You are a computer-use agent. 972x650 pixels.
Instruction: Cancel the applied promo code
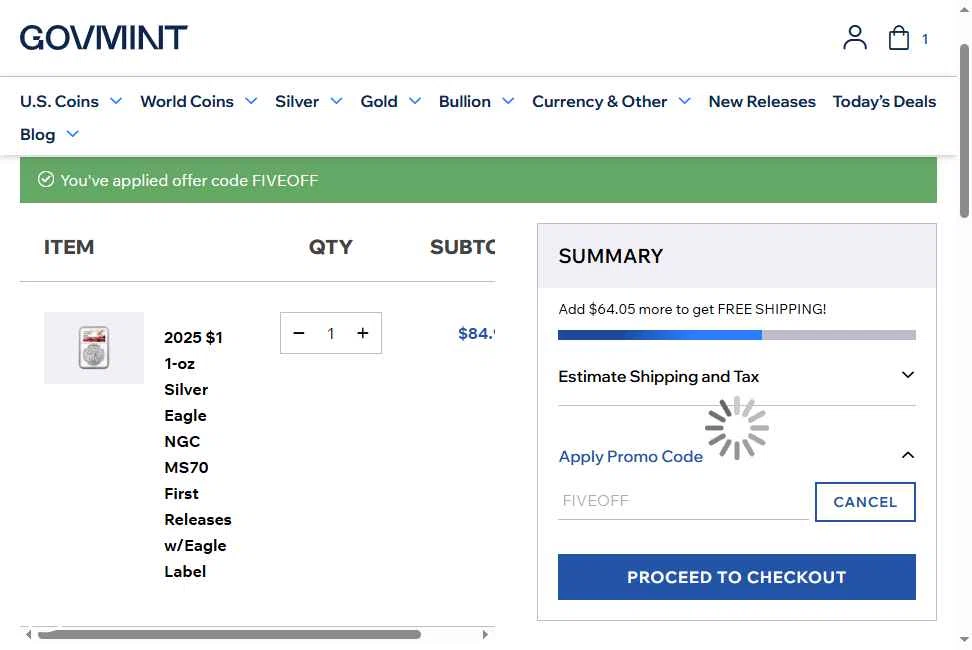pyautogui.click(x=865, y=502)
